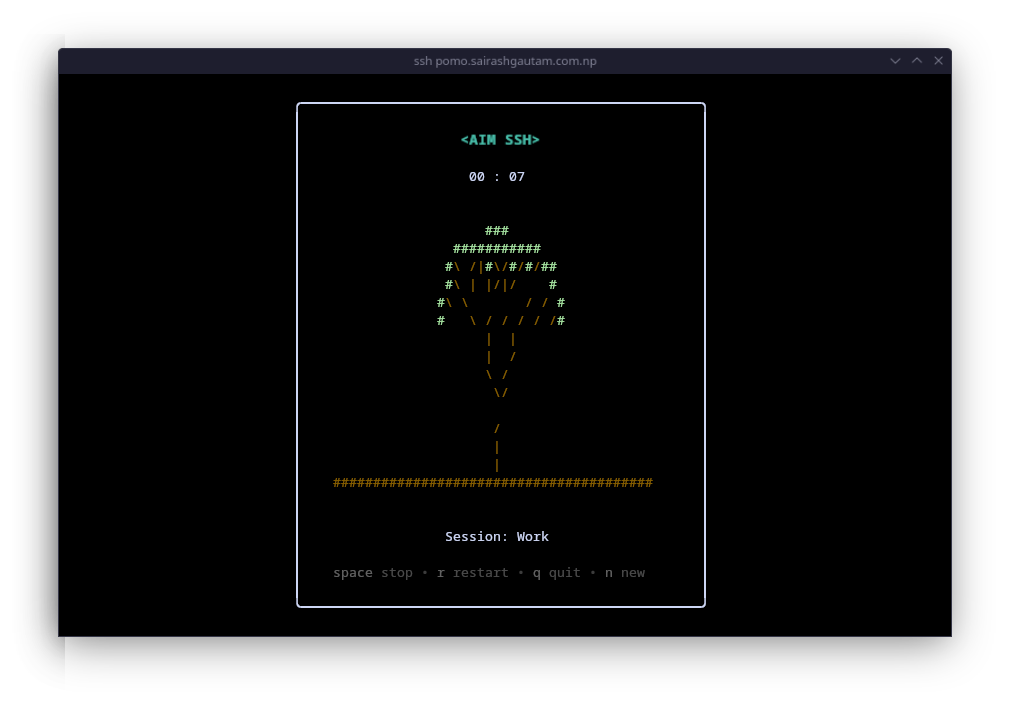Click the "stop" action label

(397, 573)
